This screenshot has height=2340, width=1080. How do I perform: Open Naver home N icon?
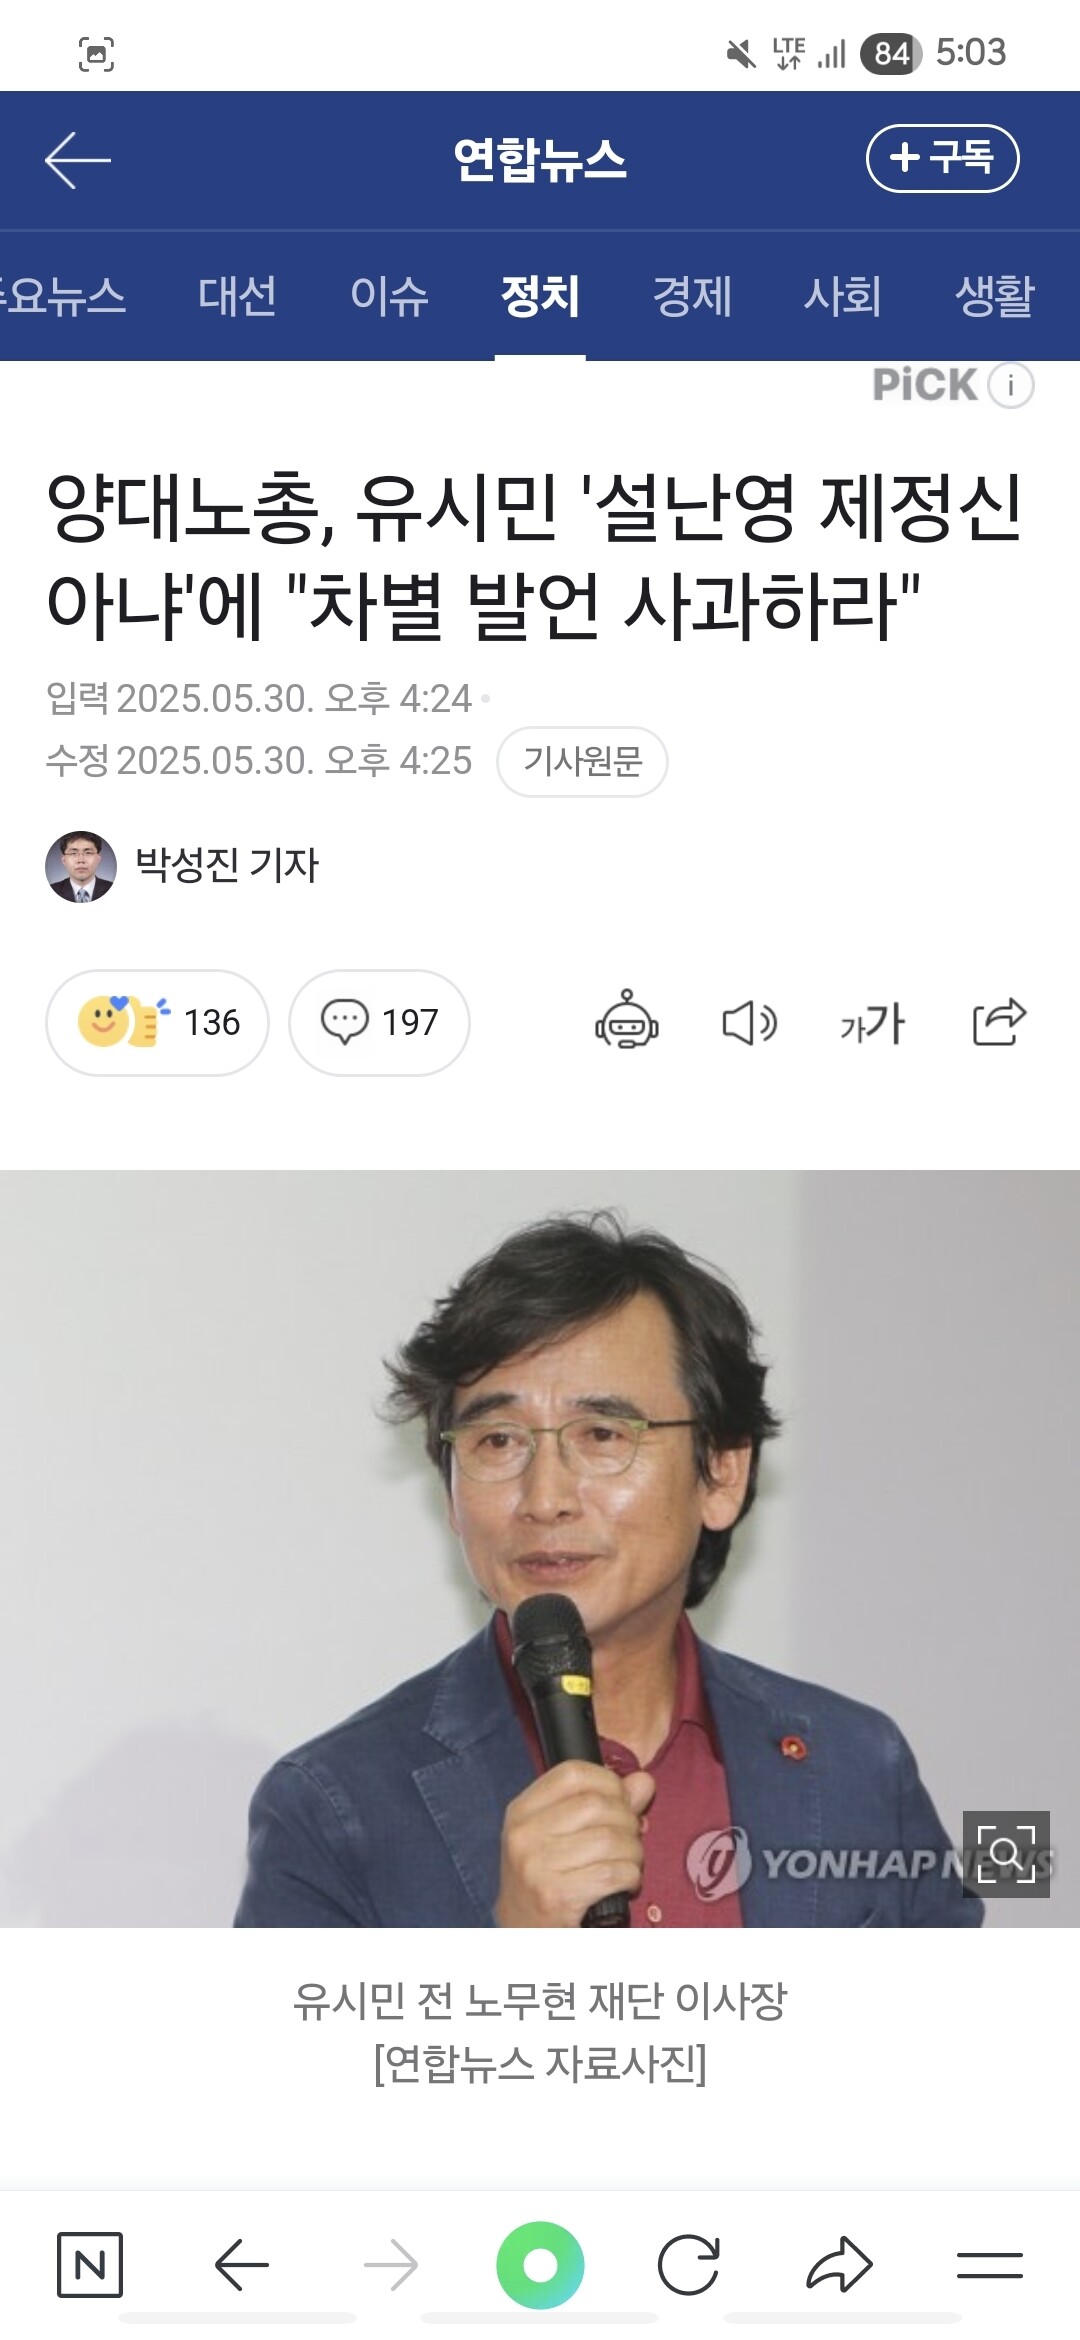[x=90, y=2264]
